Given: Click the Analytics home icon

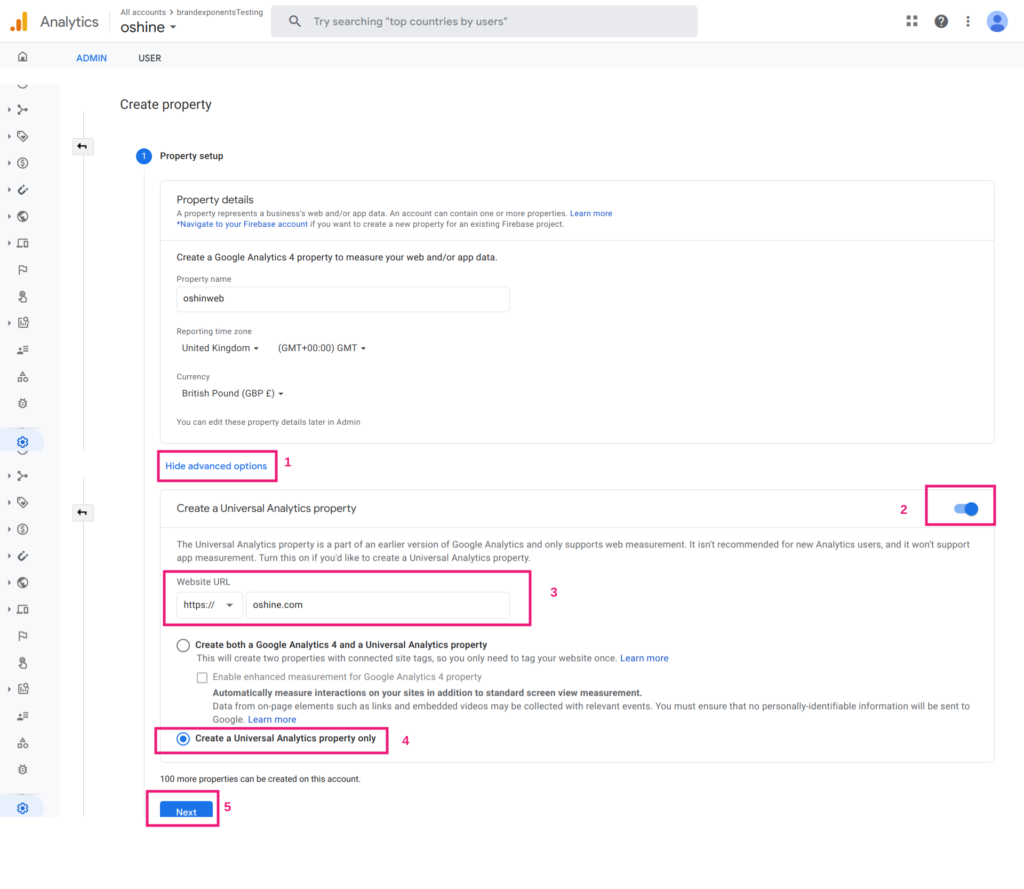Looking at the screenshot, I should coord(22,57).
